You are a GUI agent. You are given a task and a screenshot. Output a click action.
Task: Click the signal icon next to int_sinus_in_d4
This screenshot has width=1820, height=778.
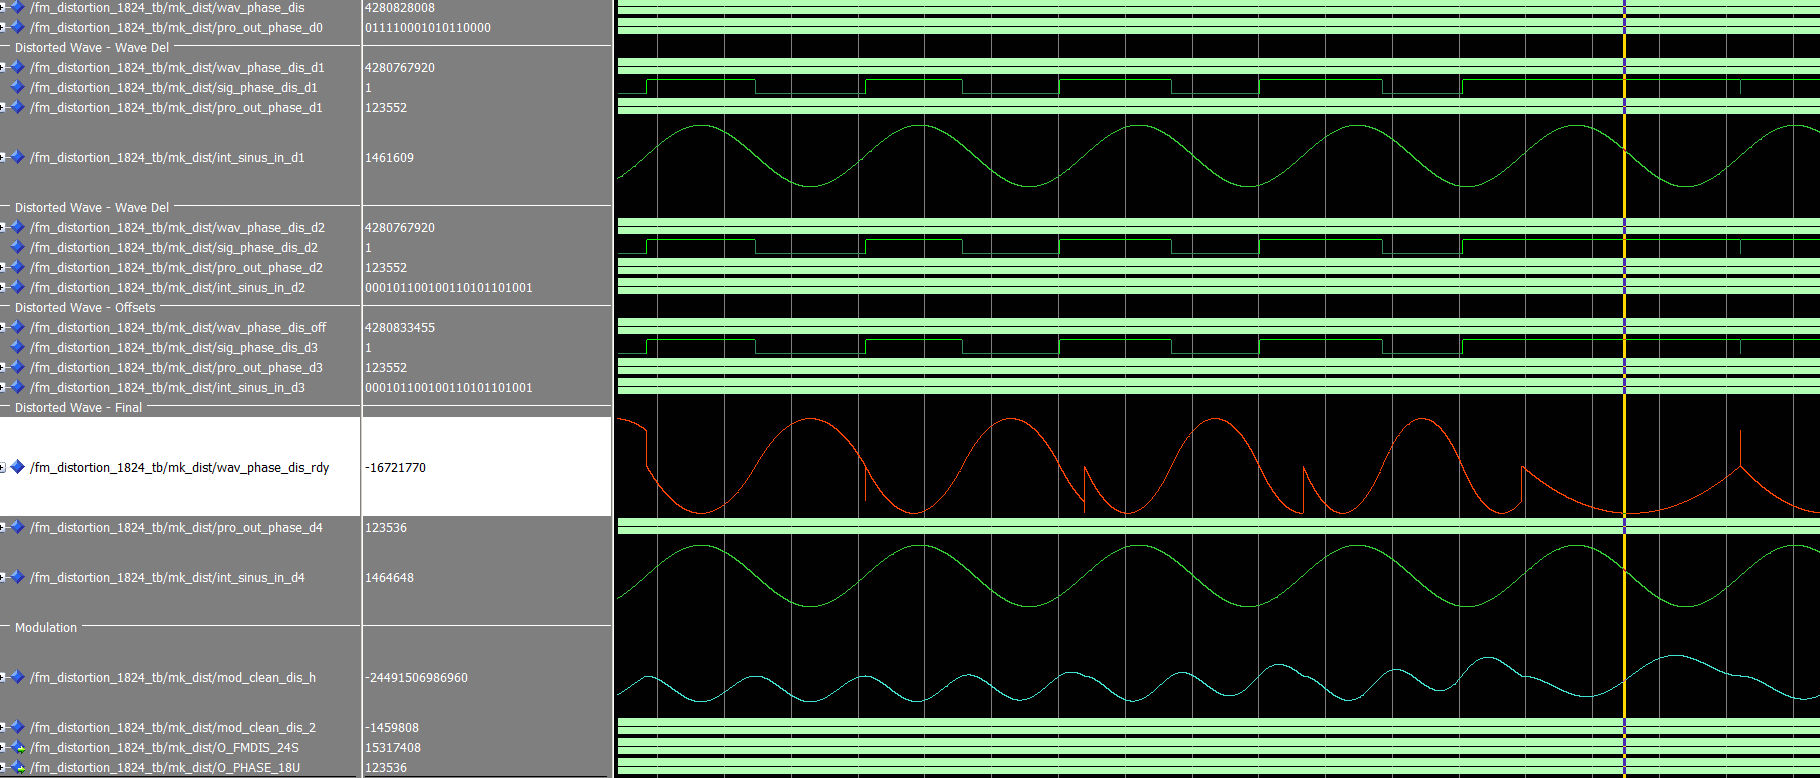pos(17,578)
